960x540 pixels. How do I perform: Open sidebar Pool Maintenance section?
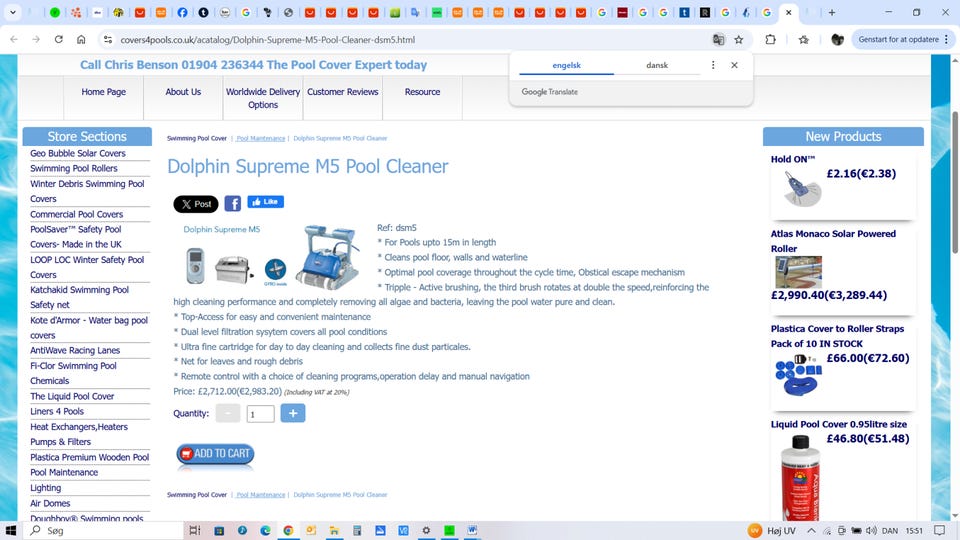pos(64,472)
